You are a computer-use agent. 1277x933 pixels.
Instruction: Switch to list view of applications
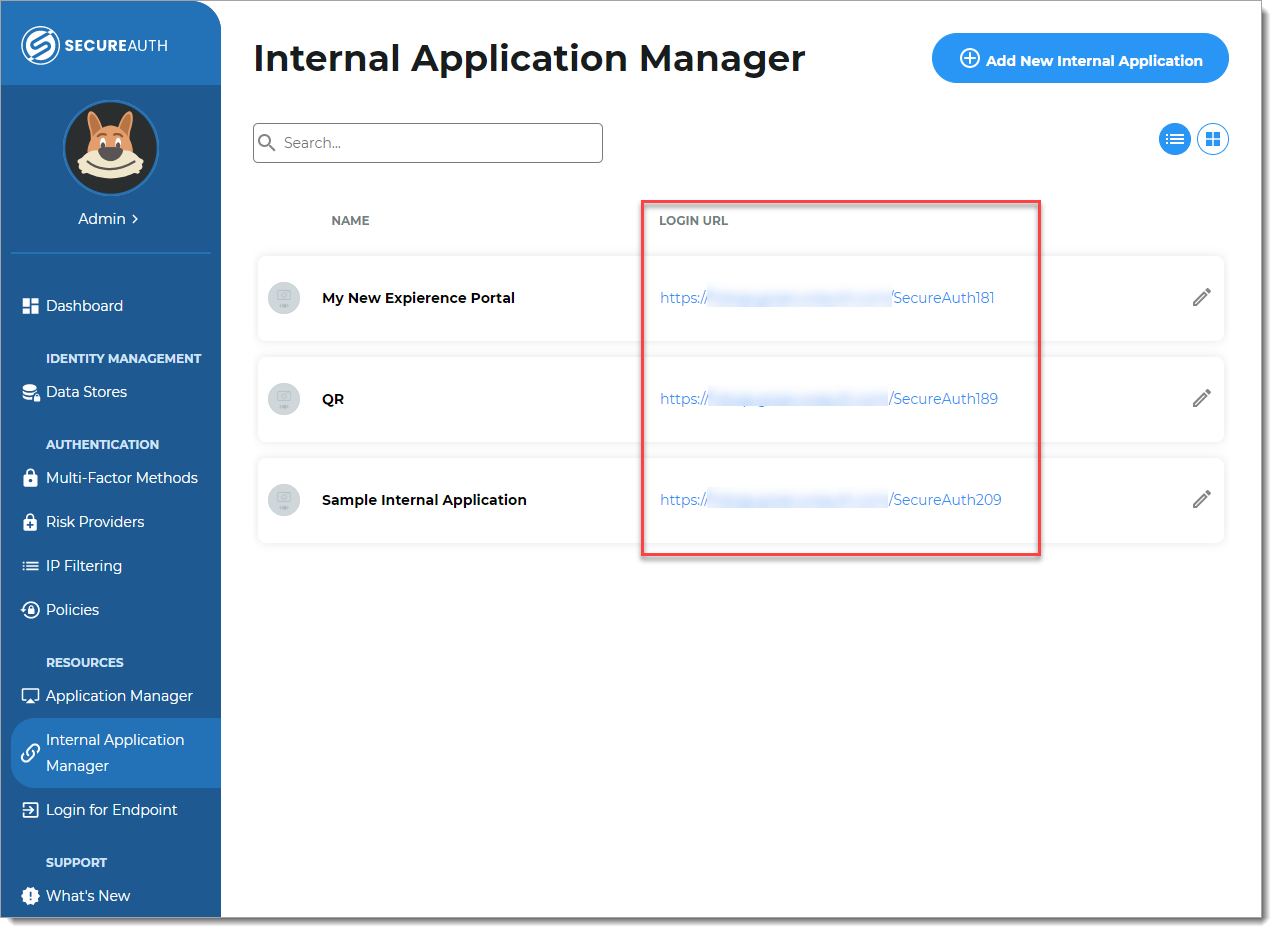point(1174,139)
